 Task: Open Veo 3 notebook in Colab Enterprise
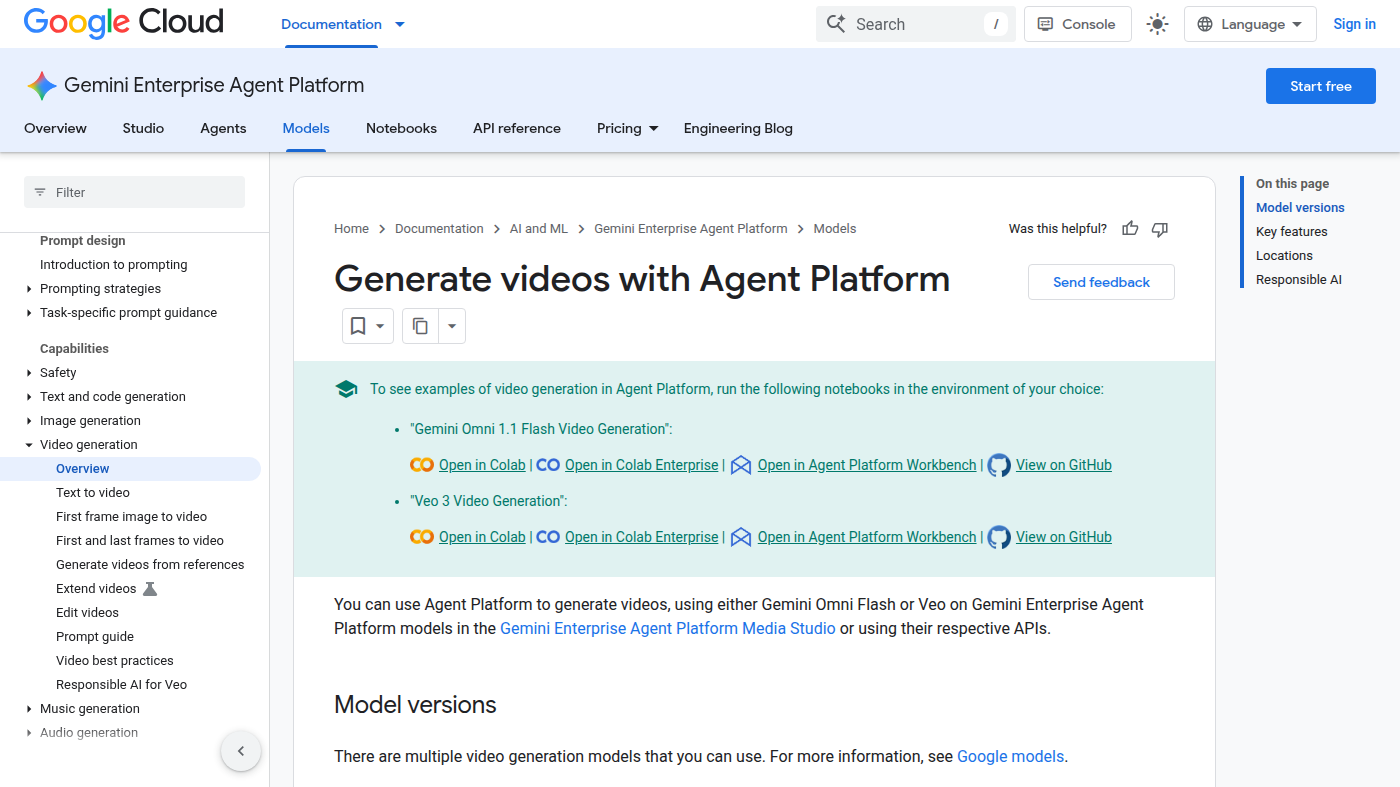point(641,537)
